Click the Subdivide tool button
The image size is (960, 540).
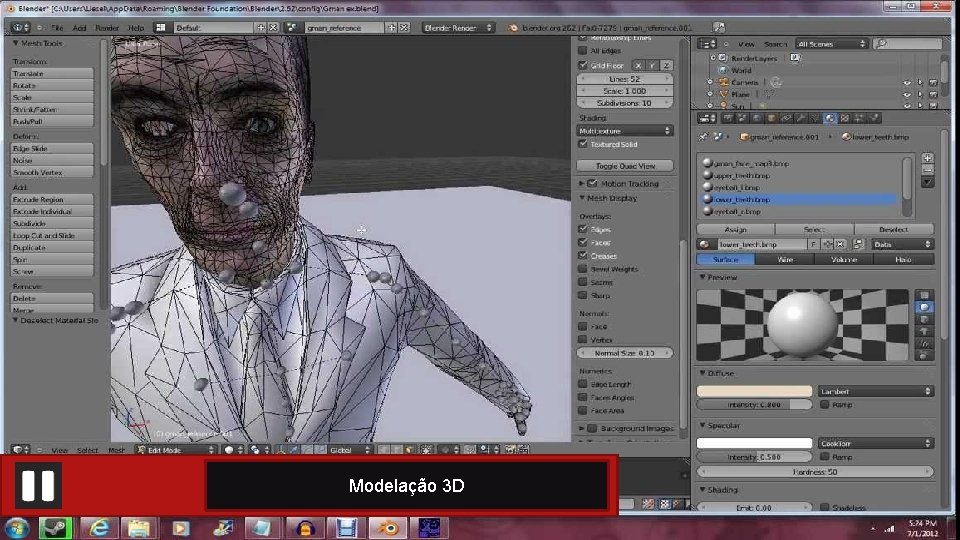pos(52,223)
